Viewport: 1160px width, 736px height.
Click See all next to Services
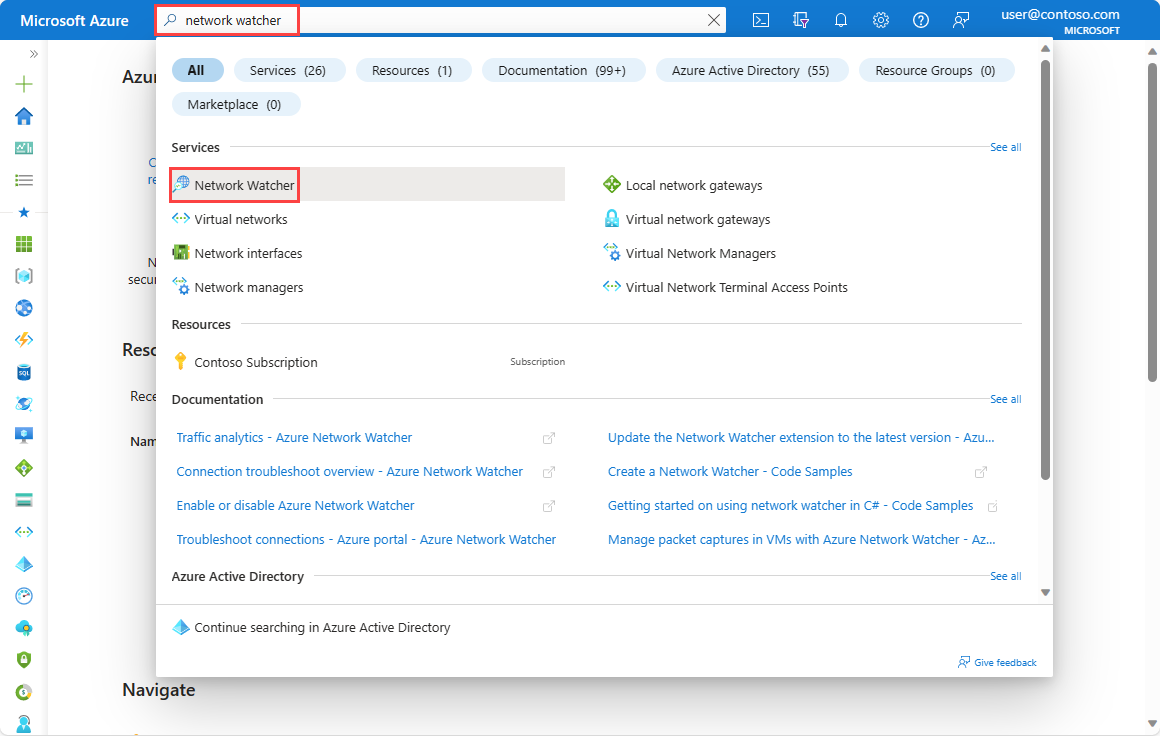pyautogui.click(x=1005, y=147)
